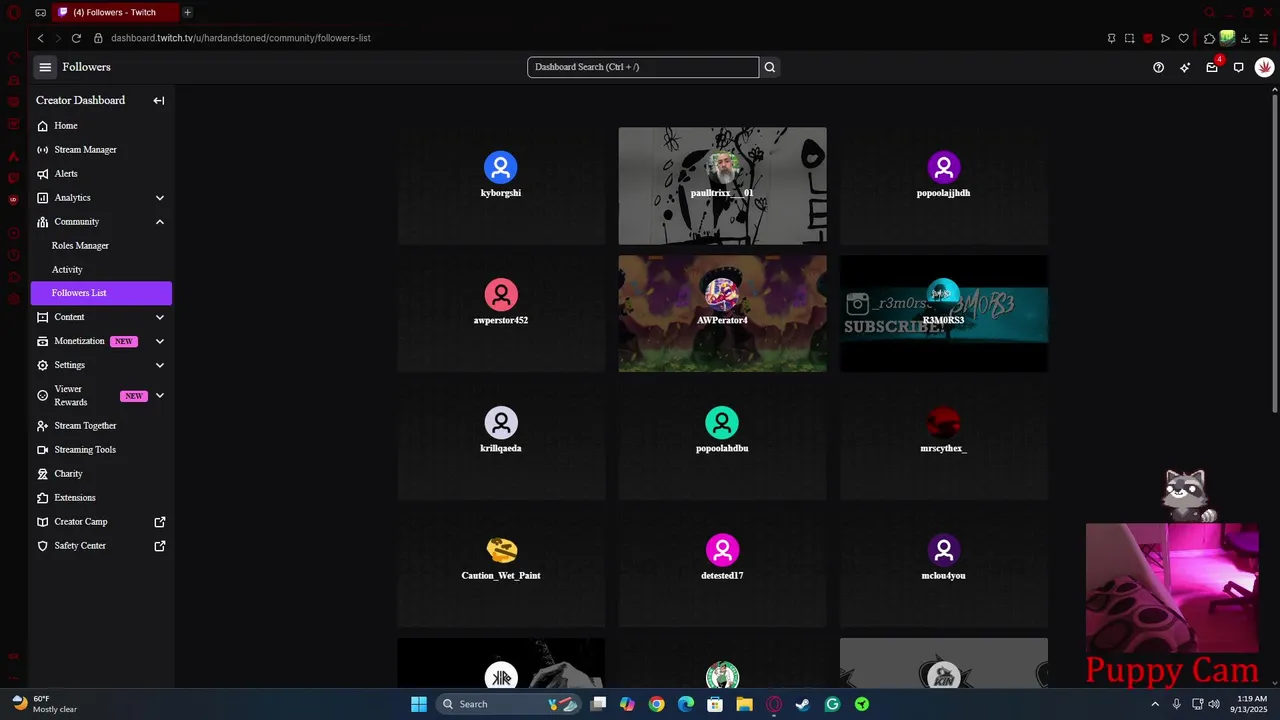Viewport: 1280px width, 720px height.
Task: Open detested17 follower card
Action: coord(722,569)
